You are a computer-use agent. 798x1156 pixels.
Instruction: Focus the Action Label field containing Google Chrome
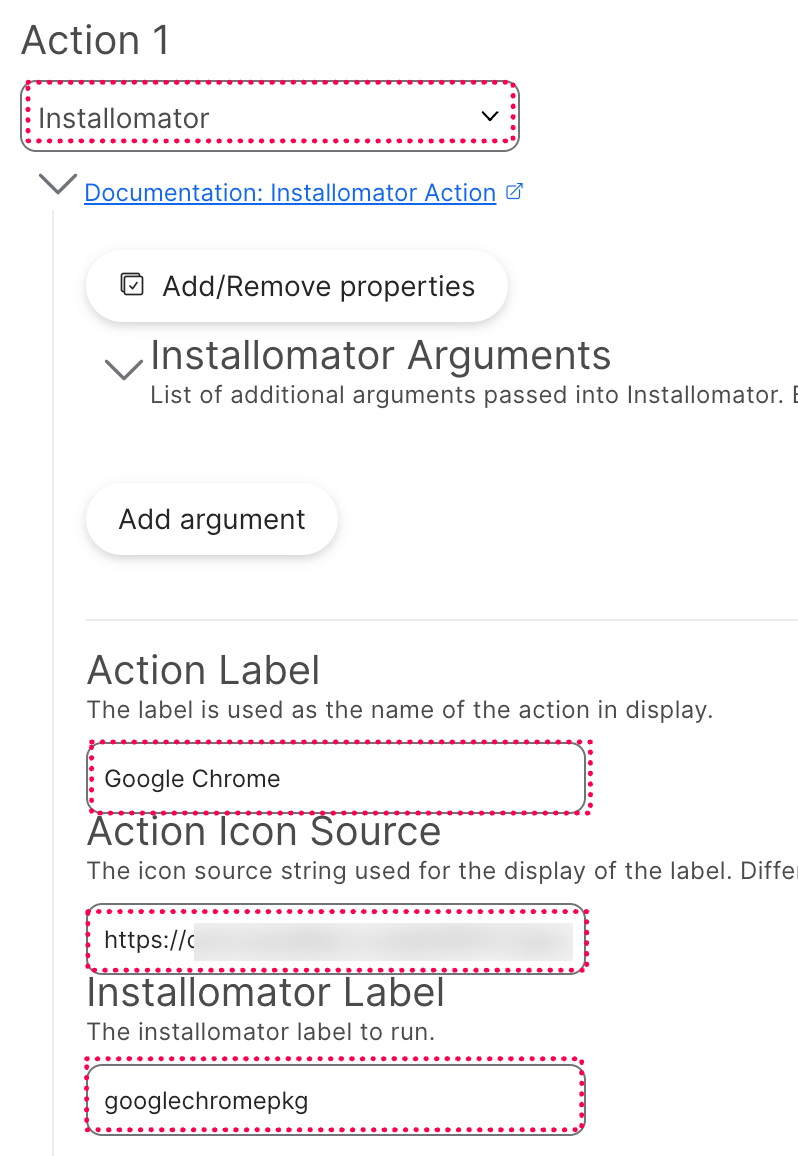pos(336,778)
